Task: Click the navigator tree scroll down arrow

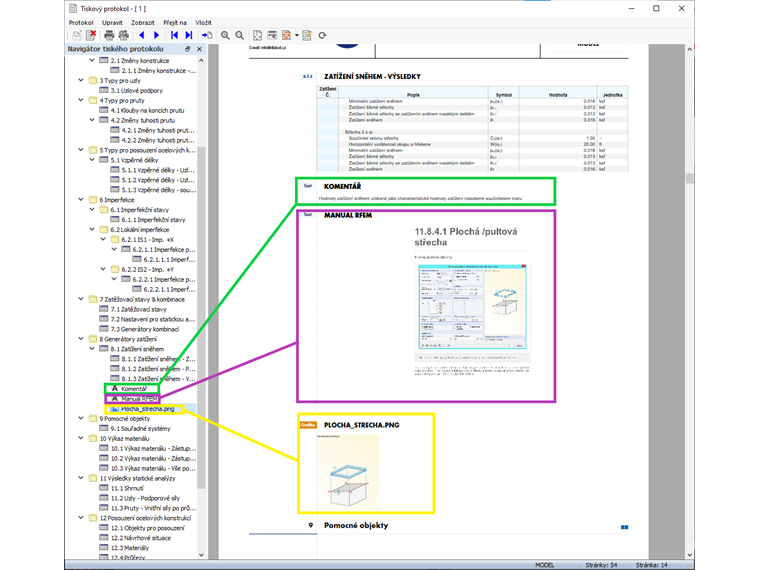Action: [201, 555]
